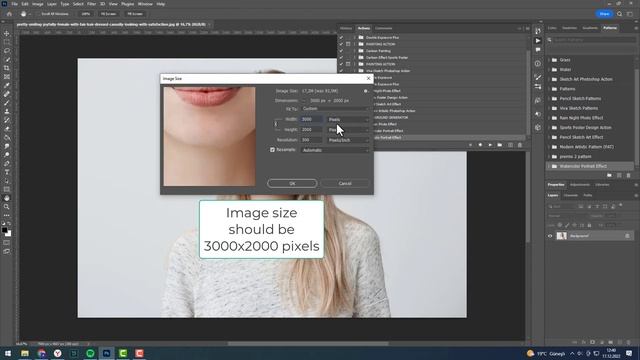
Task: Select the Zoom tool
Action: [7, 207]
